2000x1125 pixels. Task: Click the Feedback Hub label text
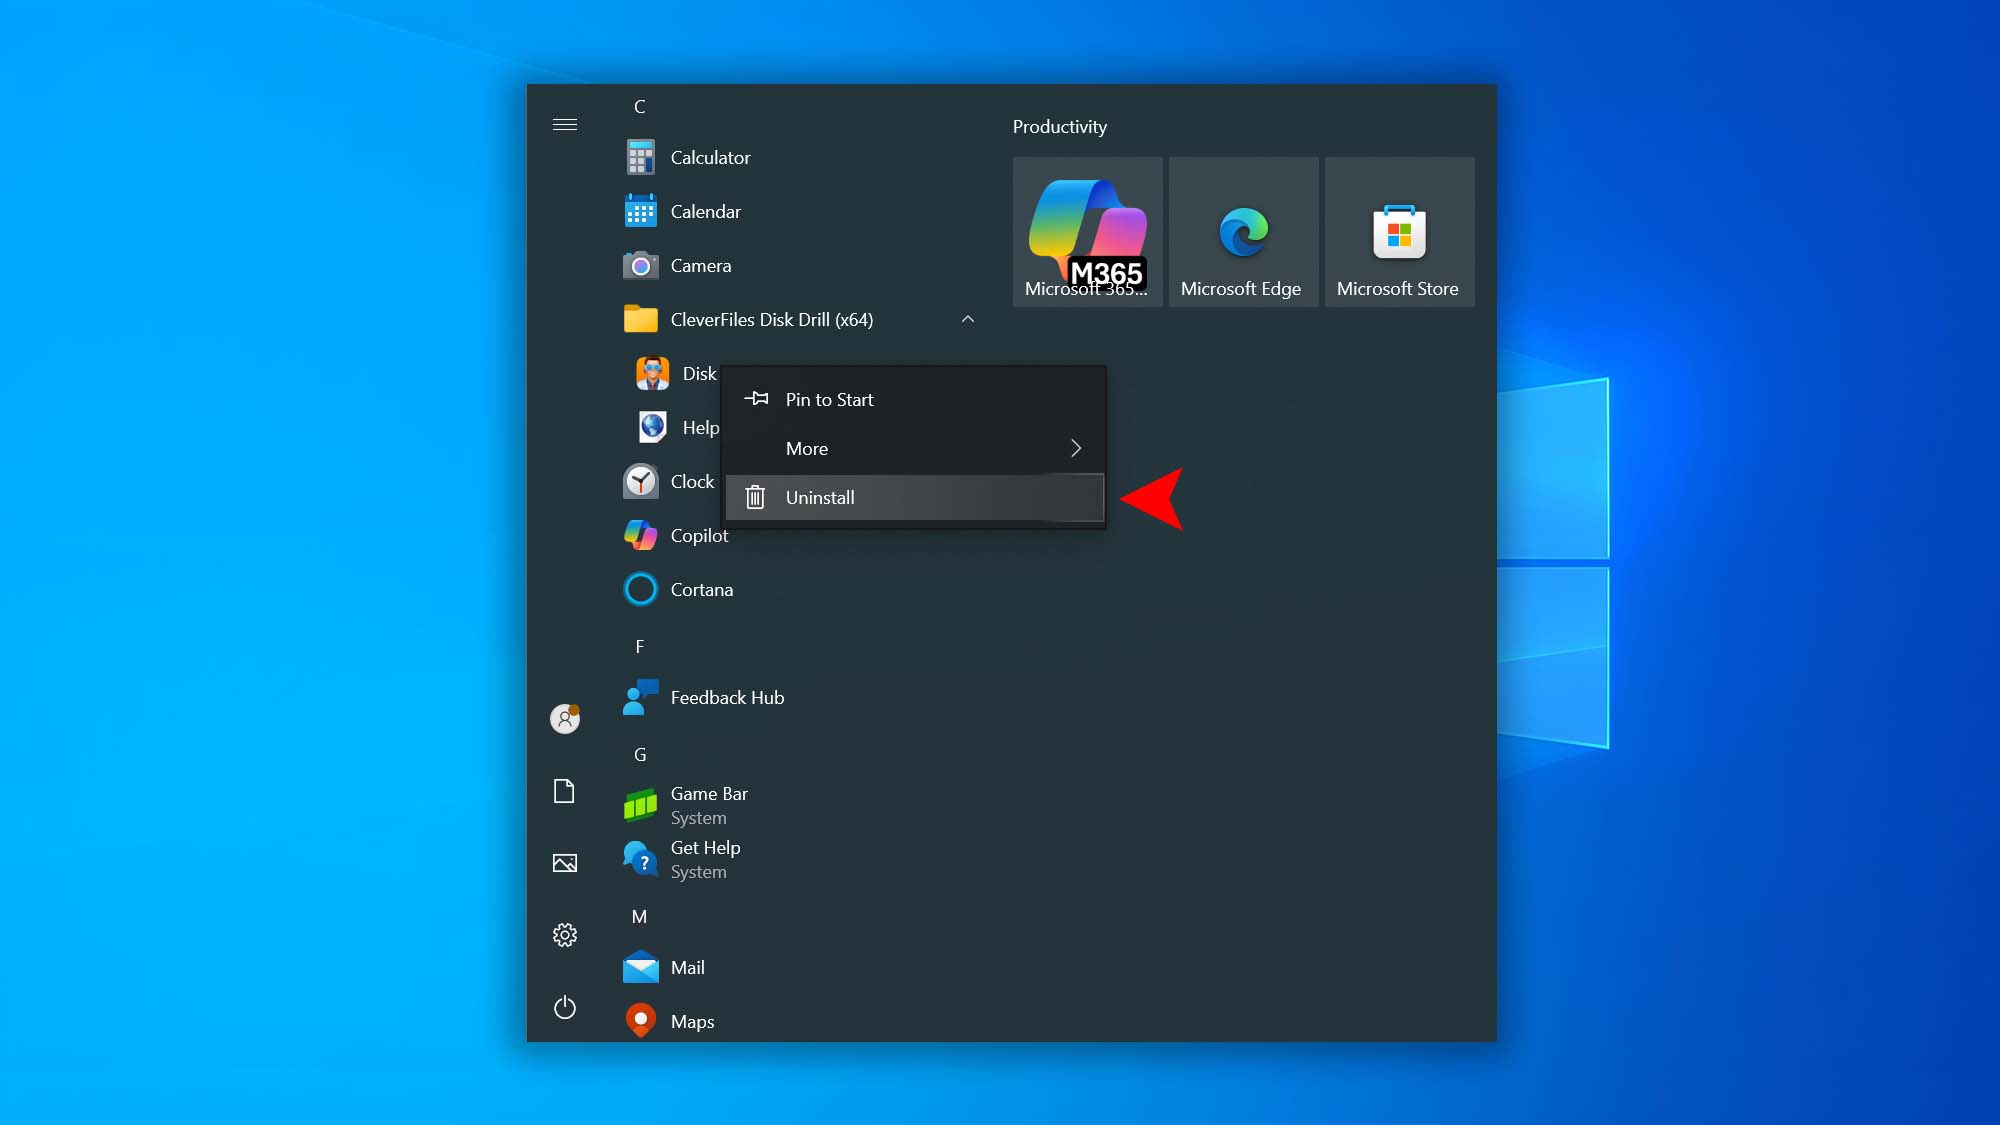point(727,698)
